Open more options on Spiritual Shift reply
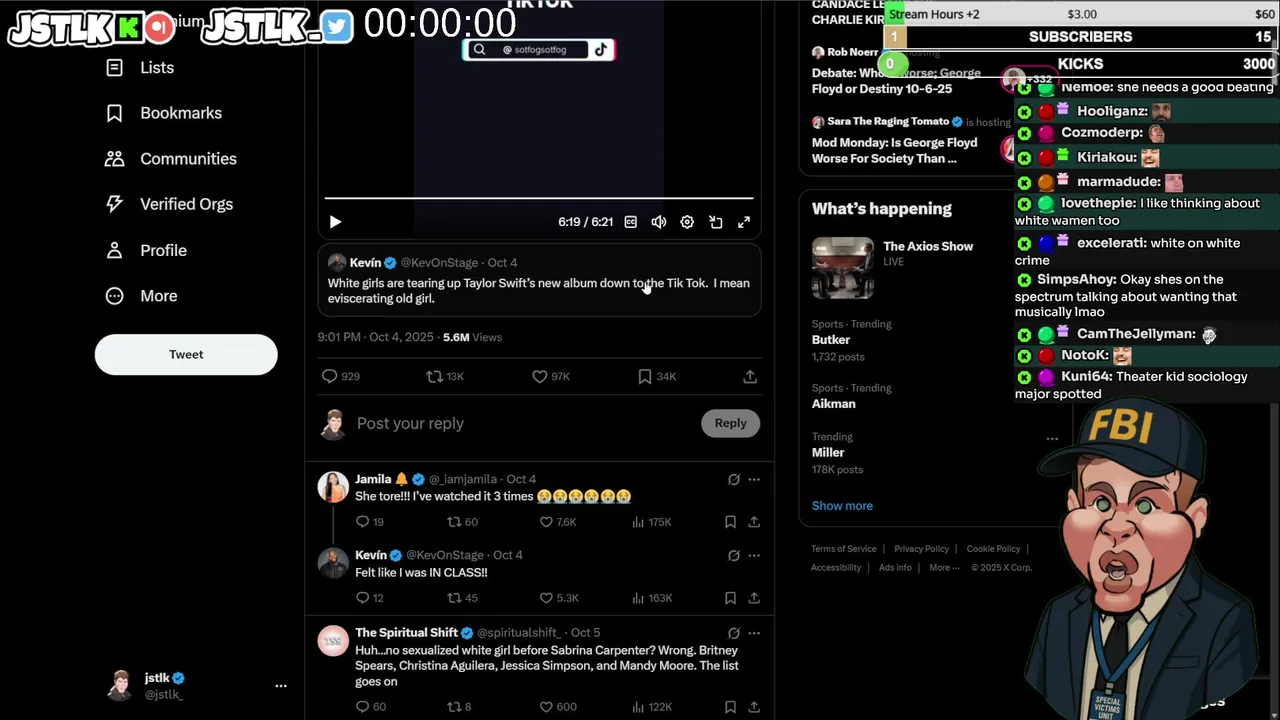The image size is (1280, 720). (754, 633)
